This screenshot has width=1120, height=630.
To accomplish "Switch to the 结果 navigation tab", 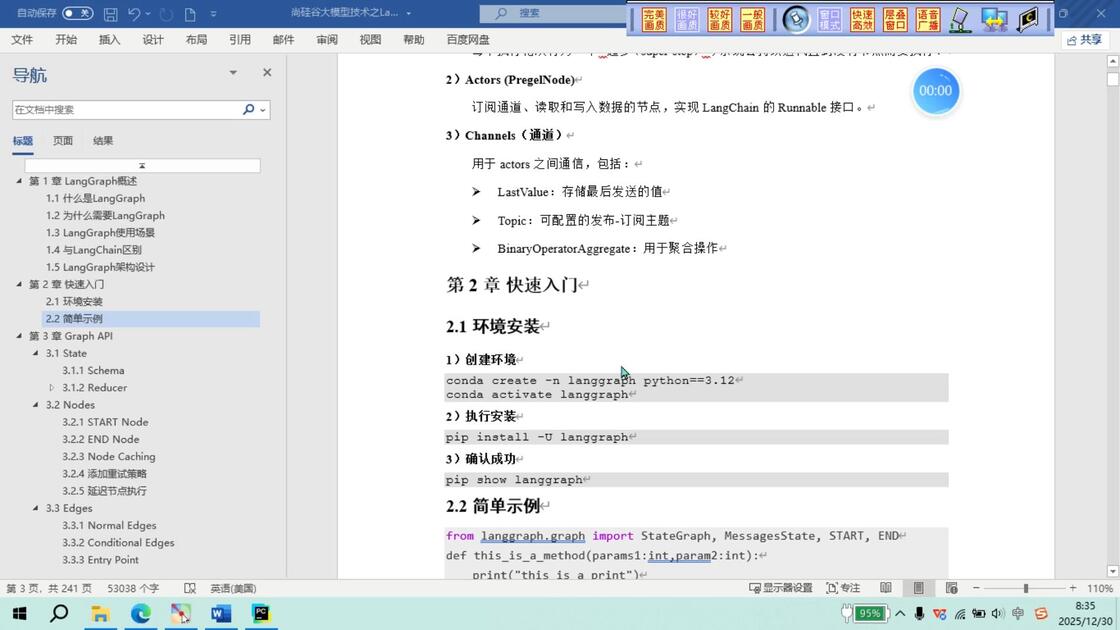I will click(x=103, y=141).
